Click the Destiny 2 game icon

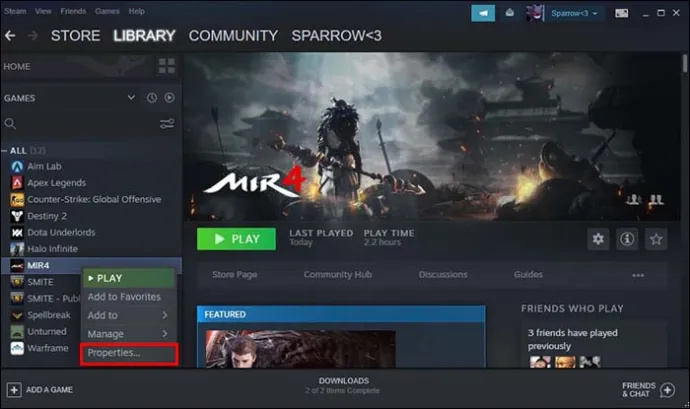(17, 216)
